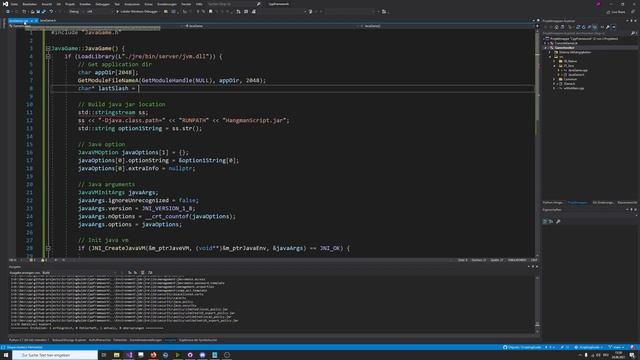Image resolution: width=640 pixels, height=360 pixels.
Task: Start Lokaler Windows-Debugger
Action: [138, 12]
